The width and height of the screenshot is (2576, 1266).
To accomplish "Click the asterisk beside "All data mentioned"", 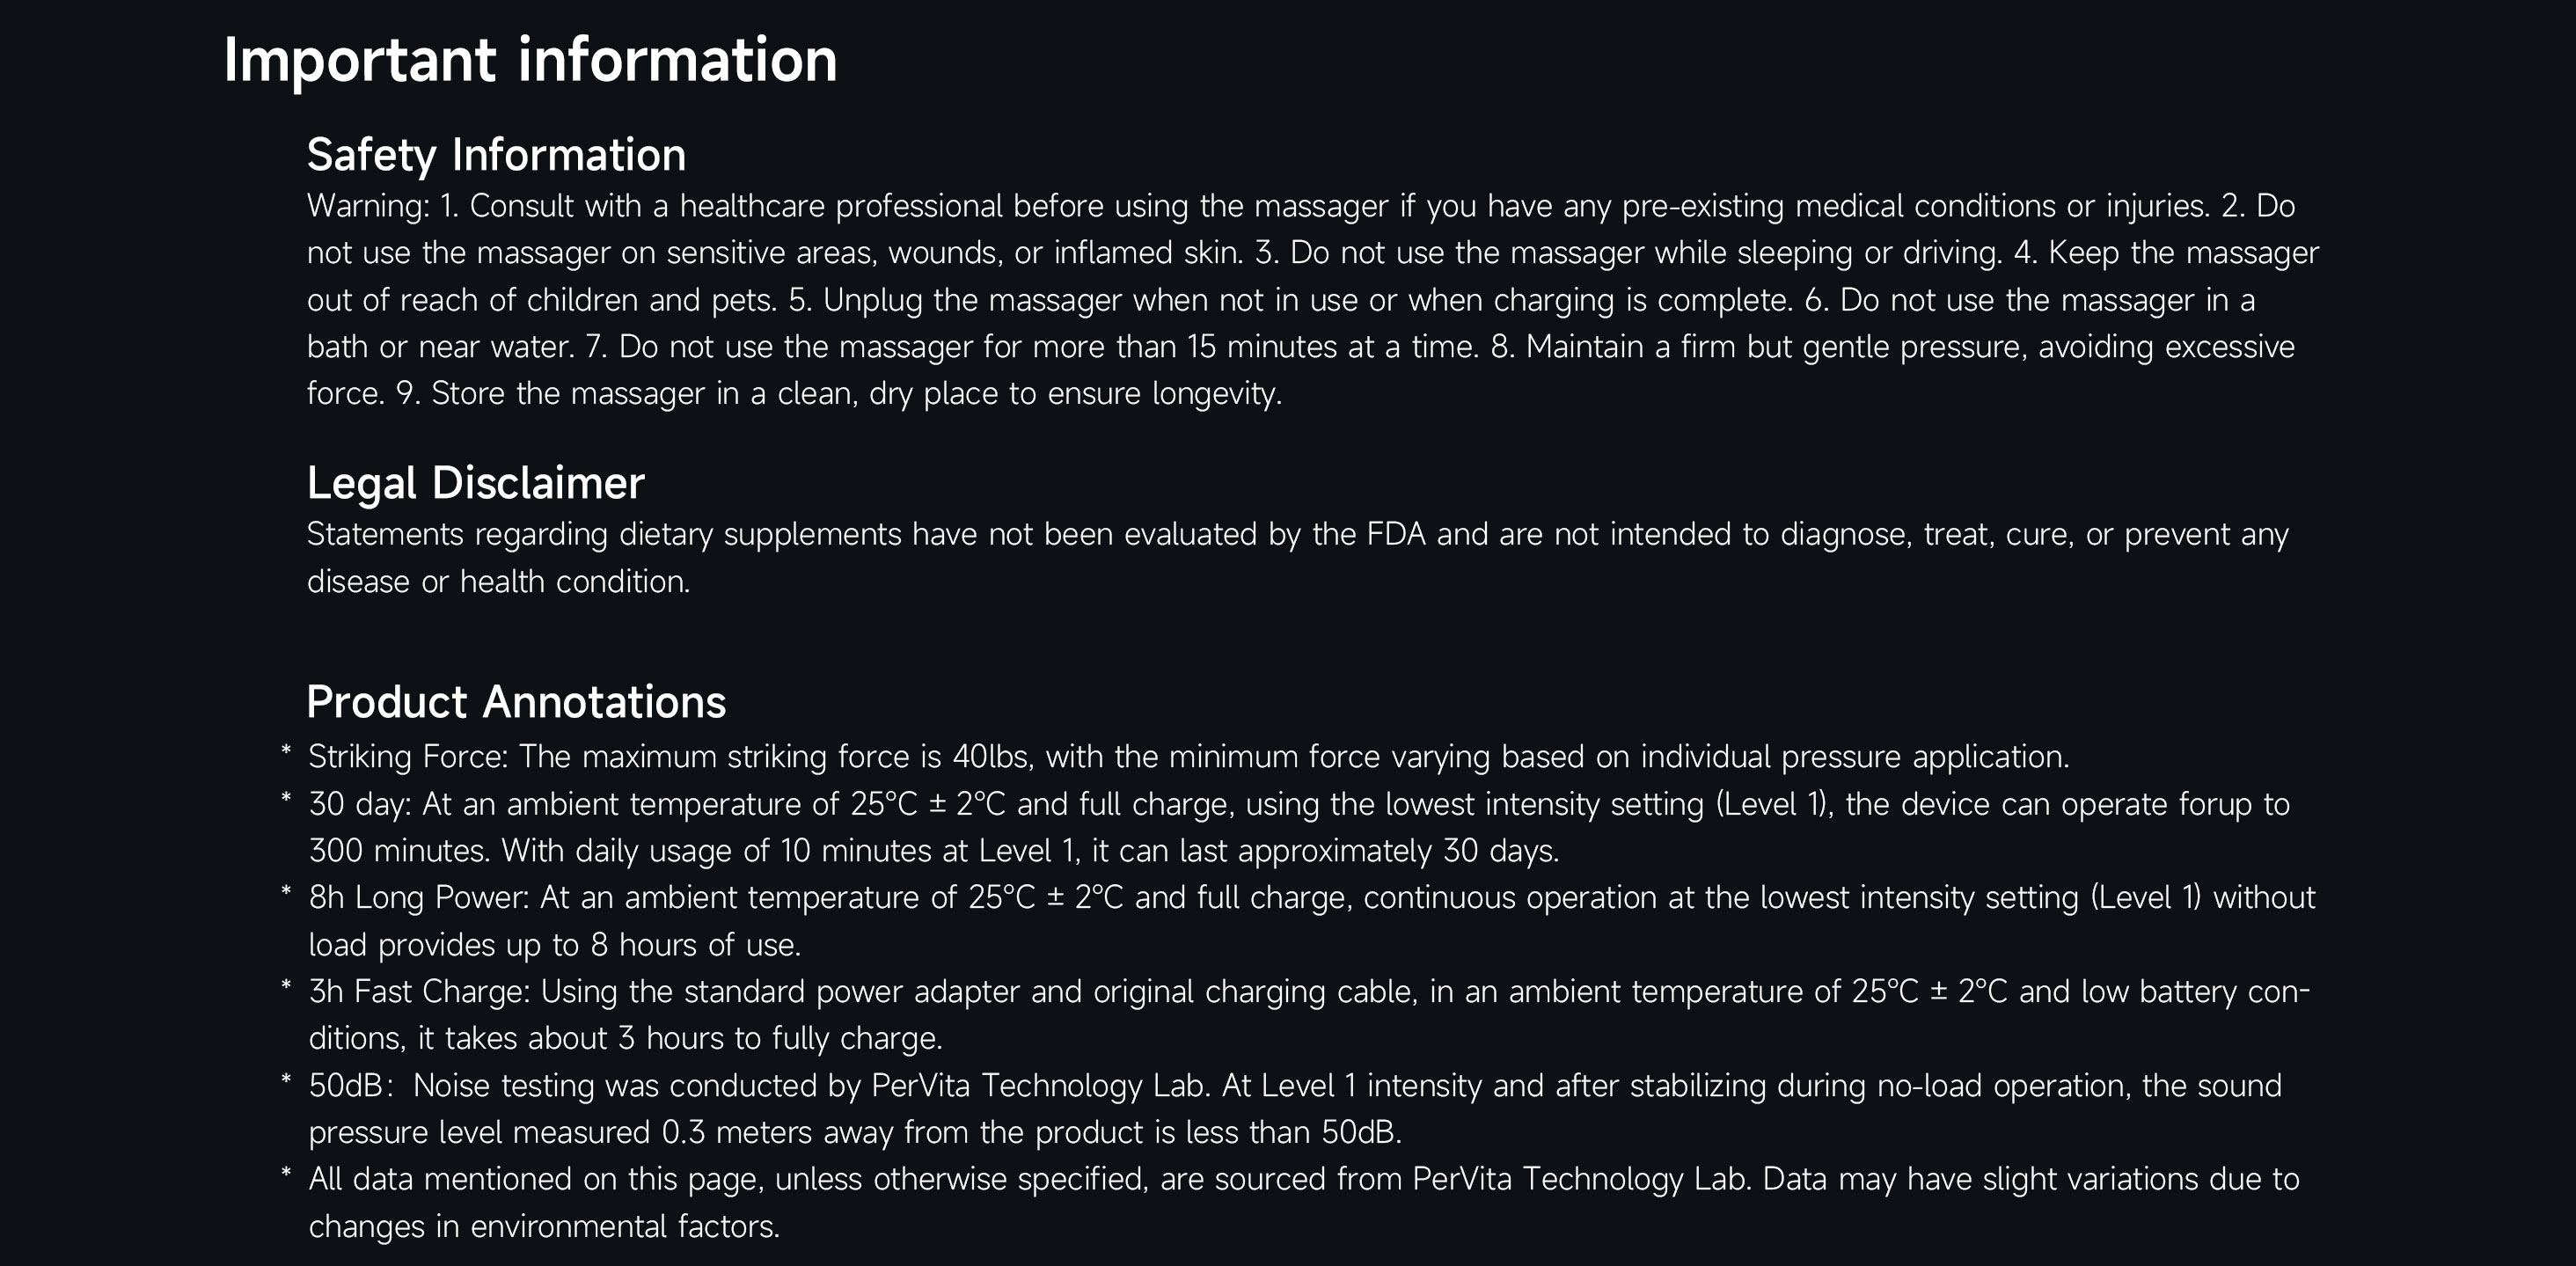I will 286,1174.
